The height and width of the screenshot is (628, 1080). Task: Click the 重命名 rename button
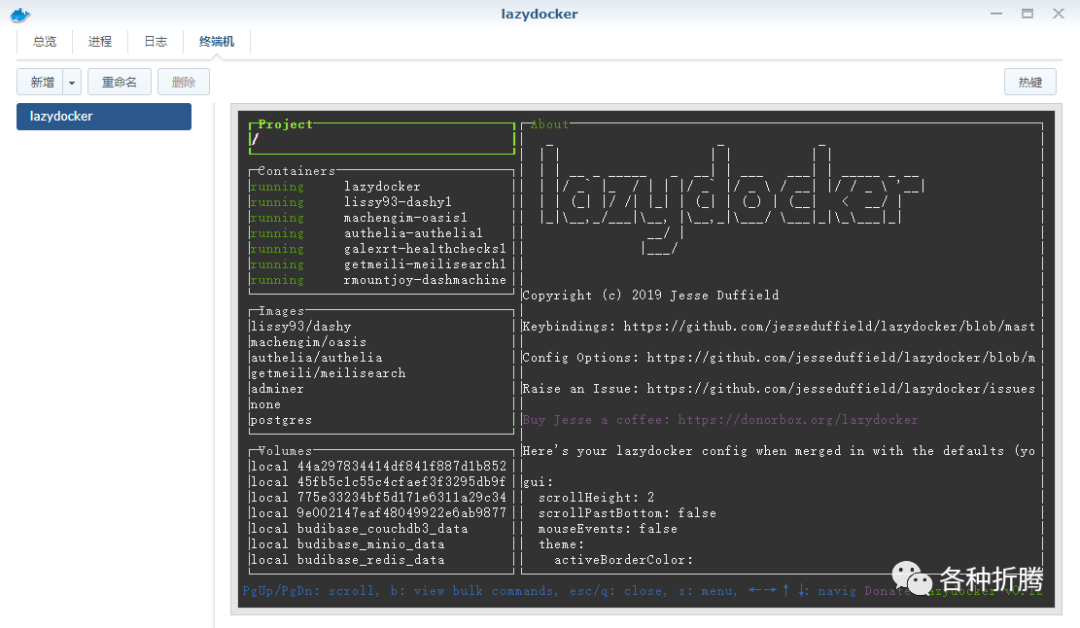(x=119, y=81)
